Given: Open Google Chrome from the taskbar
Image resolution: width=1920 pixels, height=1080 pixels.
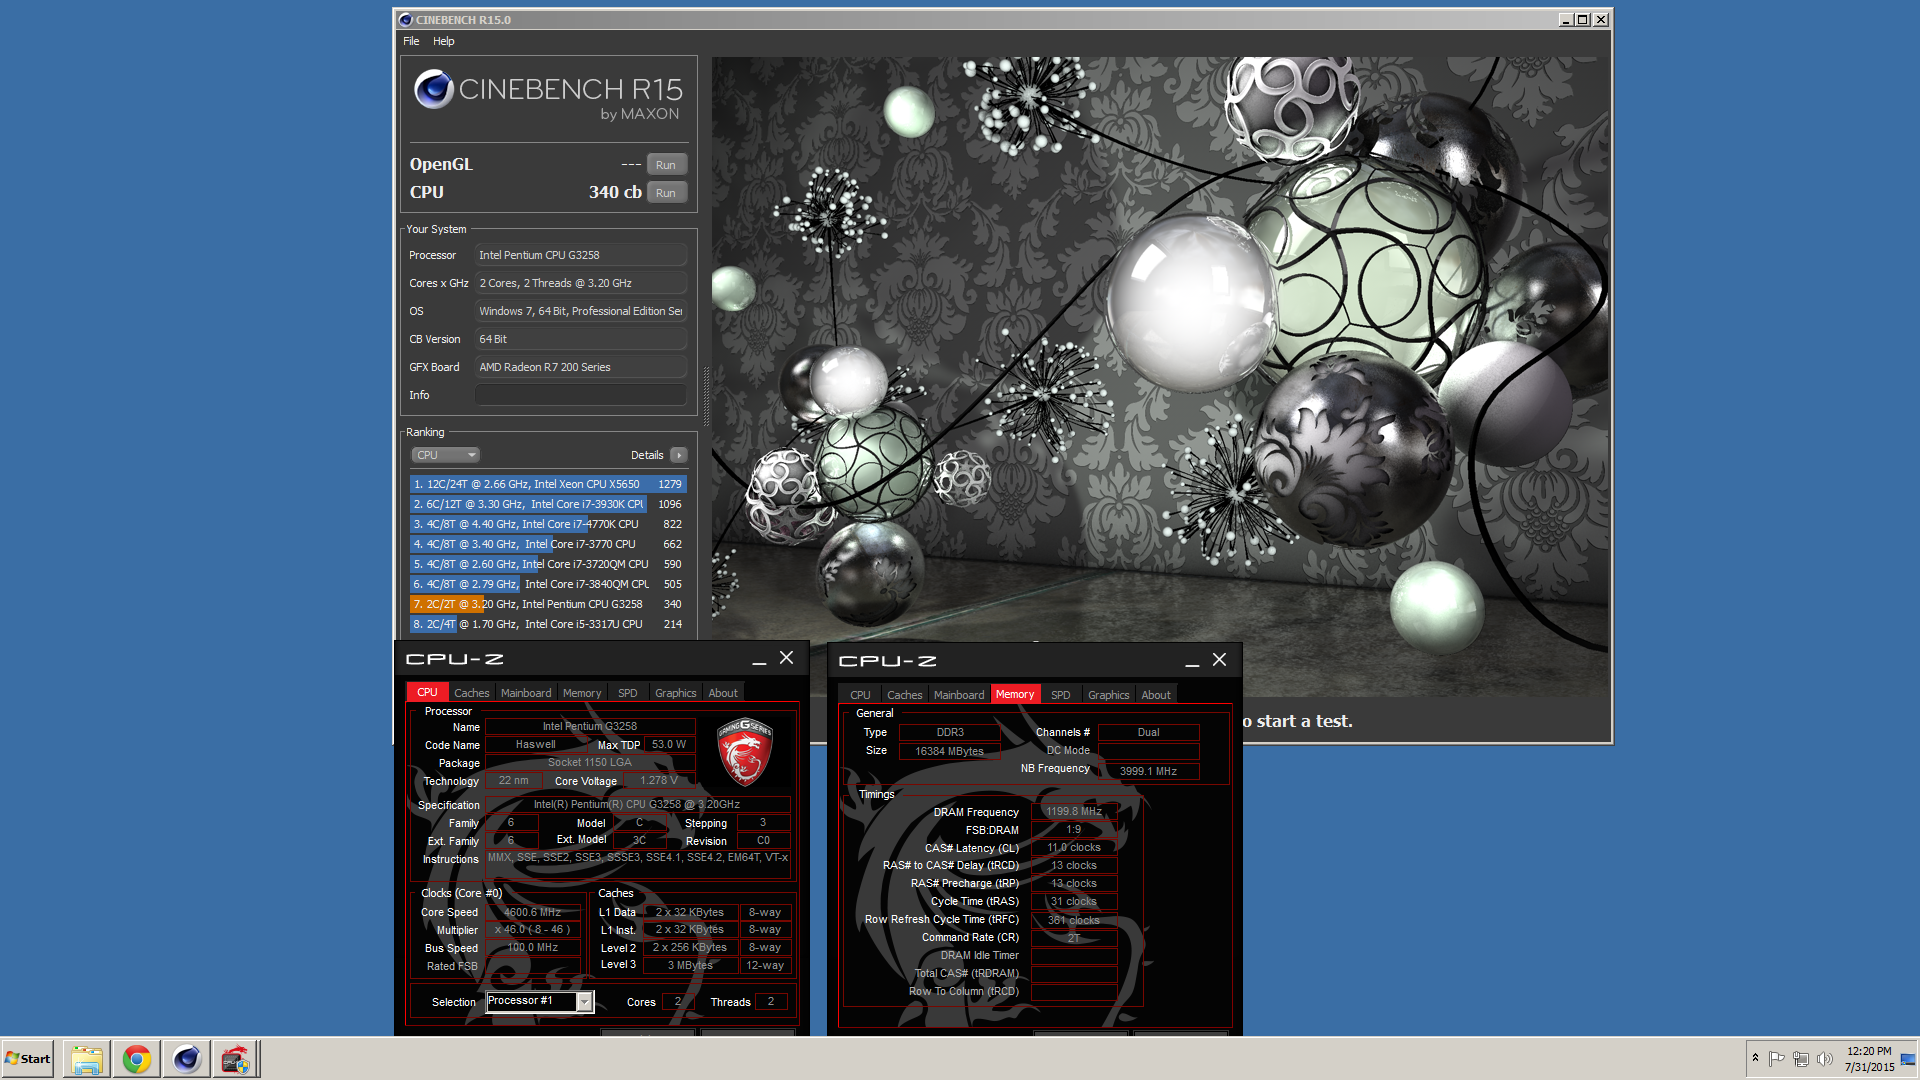Looking at the screenshot, I should pyautogui.click(x=136, y=1059).
